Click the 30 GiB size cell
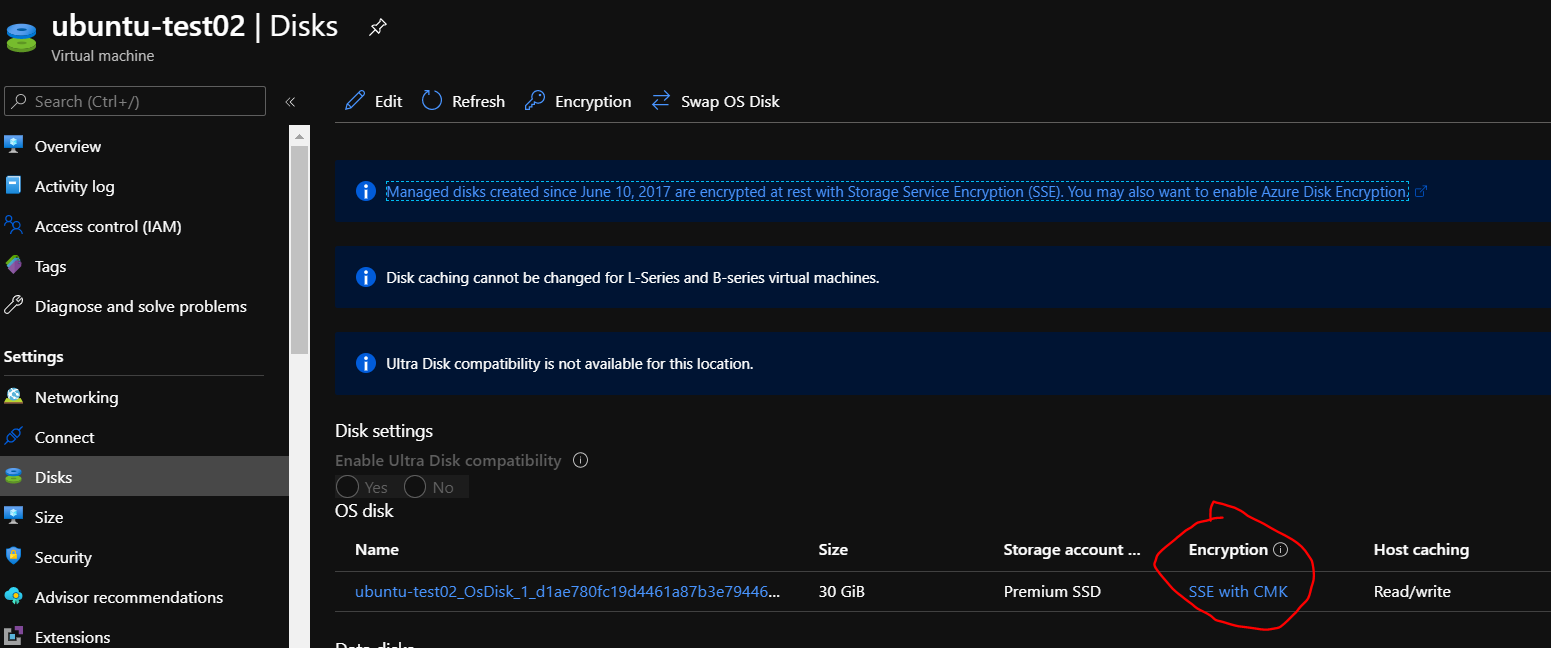The image size is (1551, 648). pos(841,591)
